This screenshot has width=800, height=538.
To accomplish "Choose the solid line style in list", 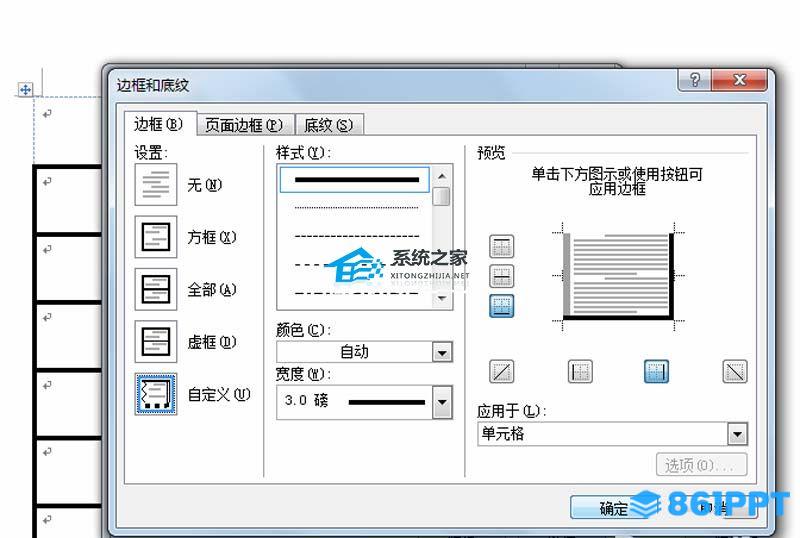I will 355,180.
